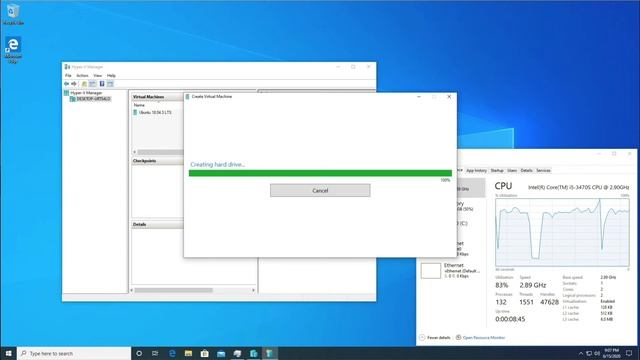The image size is (640, 360).
Task: Click the Name column header
Action: point(139,105)
